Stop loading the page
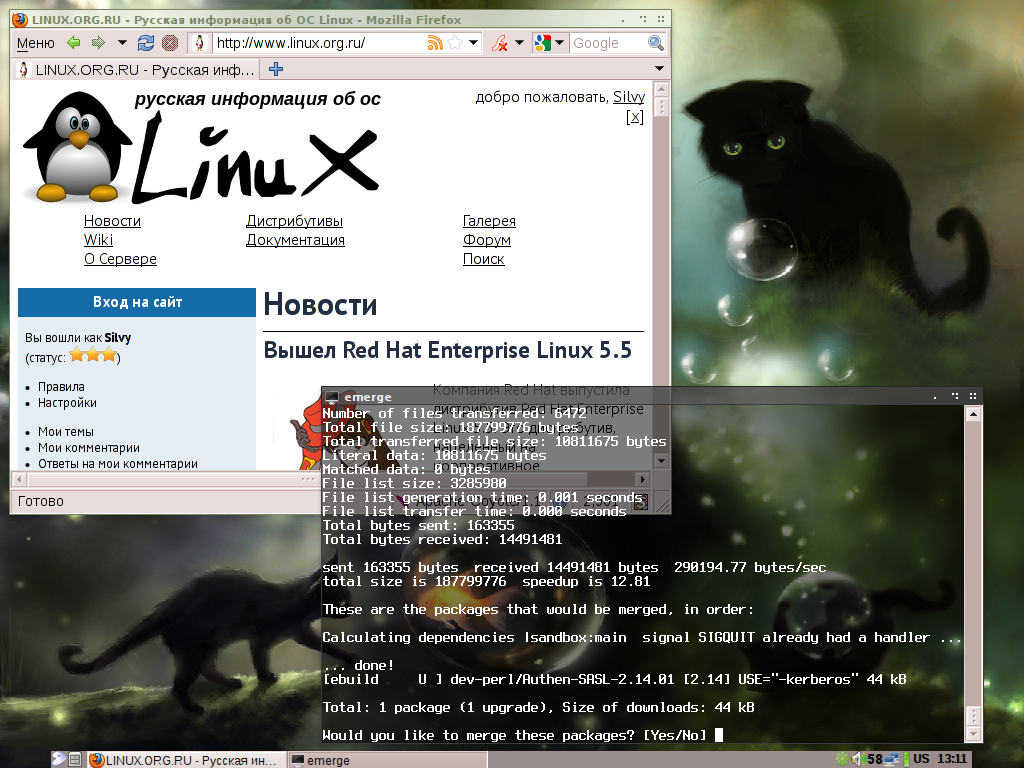The width and height of the screenshot is (1024, 768). [170, 43]
